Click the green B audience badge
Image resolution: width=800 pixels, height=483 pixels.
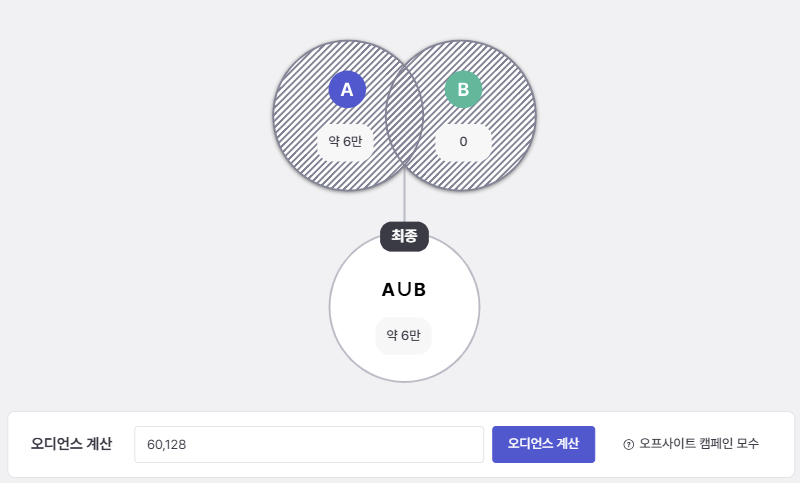pos(463,90)
